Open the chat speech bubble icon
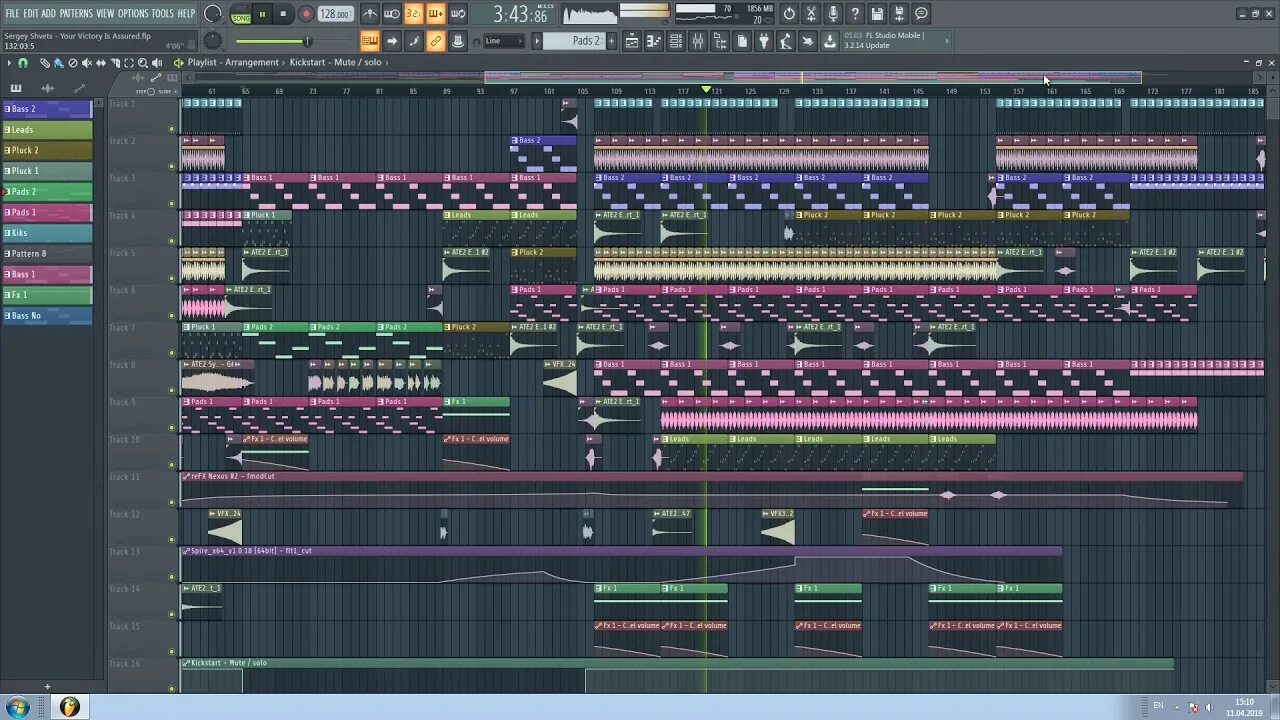 coord(921,14)
